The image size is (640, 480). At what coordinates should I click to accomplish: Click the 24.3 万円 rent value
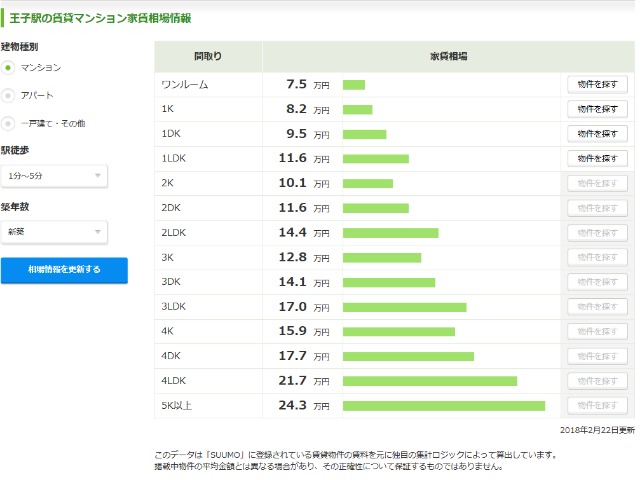pos(304,406)
